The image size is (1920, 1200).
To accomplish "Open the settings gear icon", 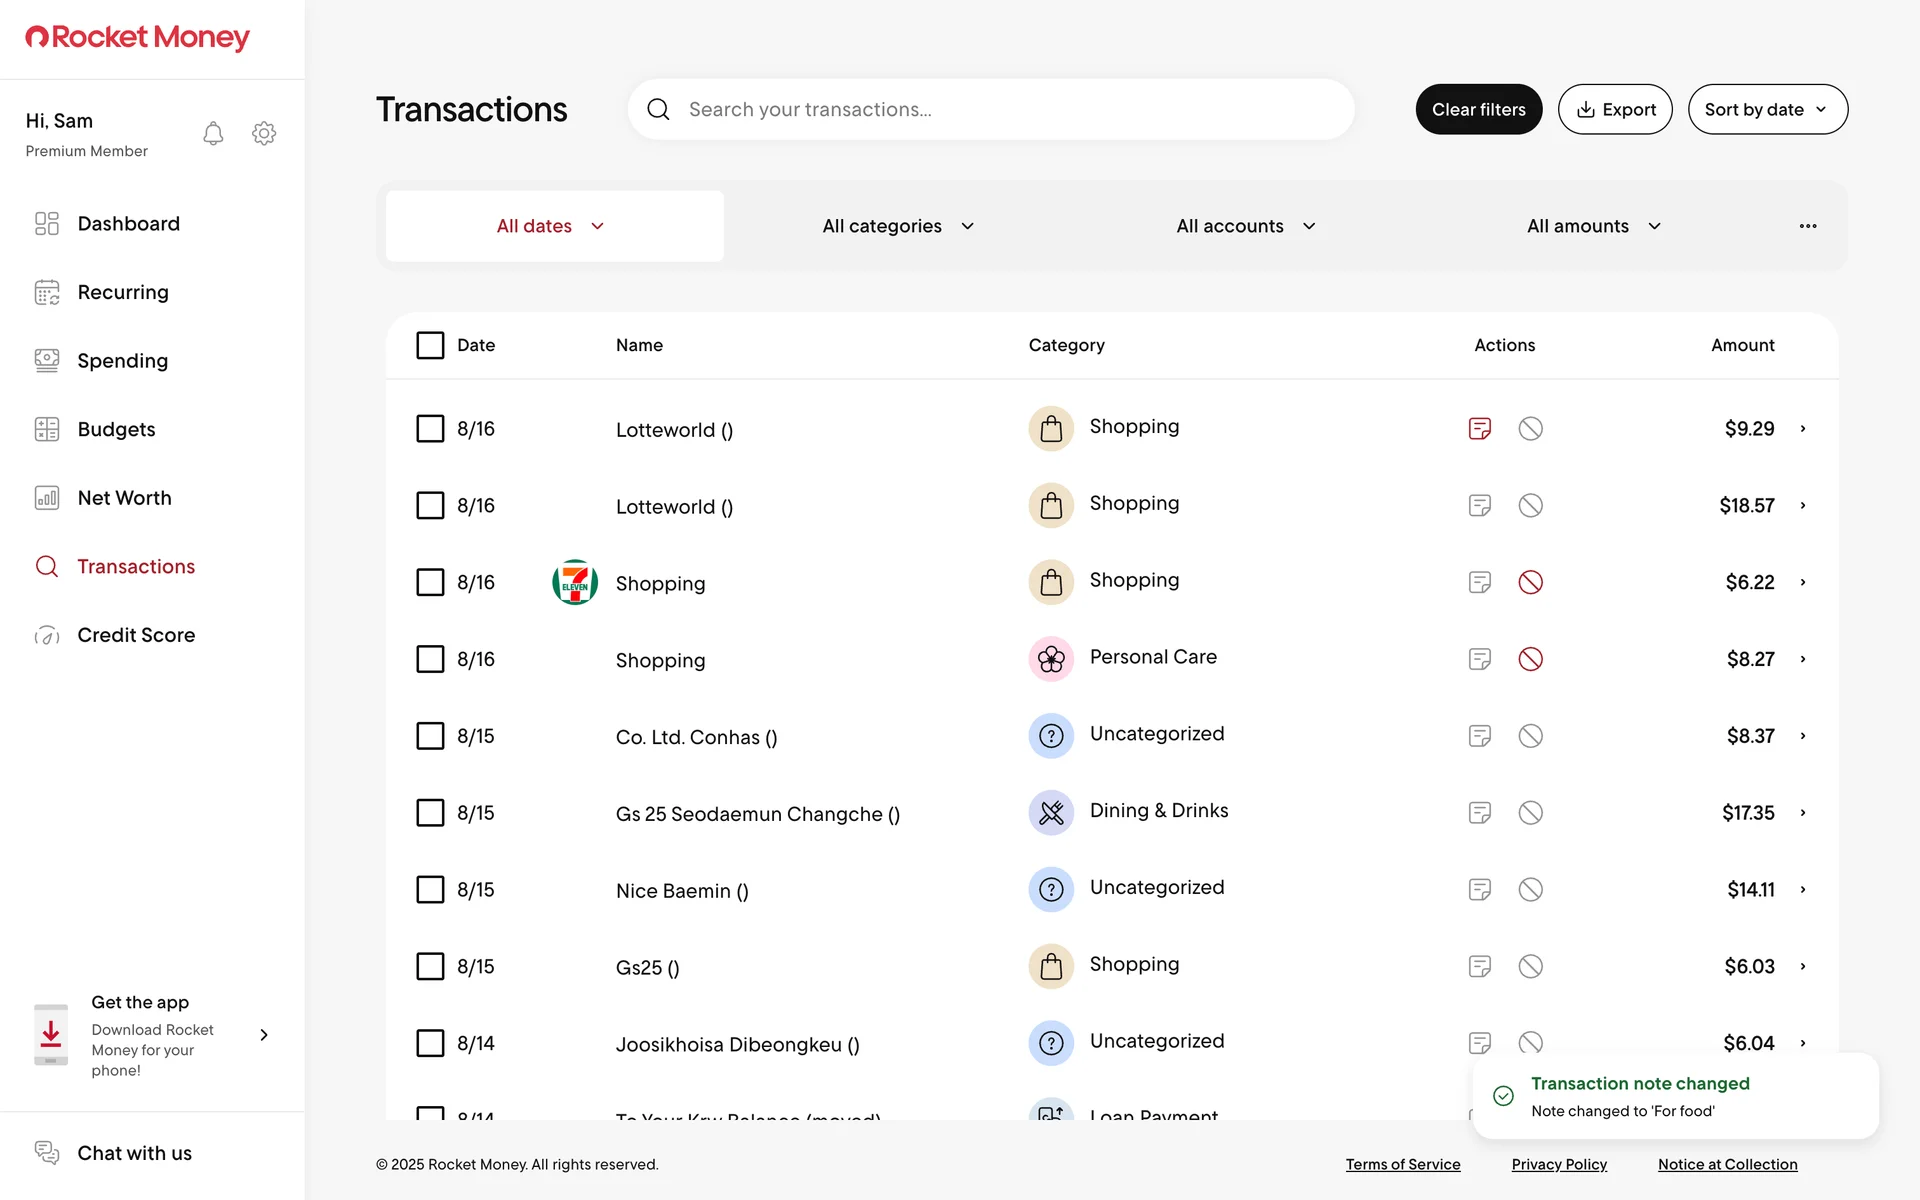I will coord(264,133).
